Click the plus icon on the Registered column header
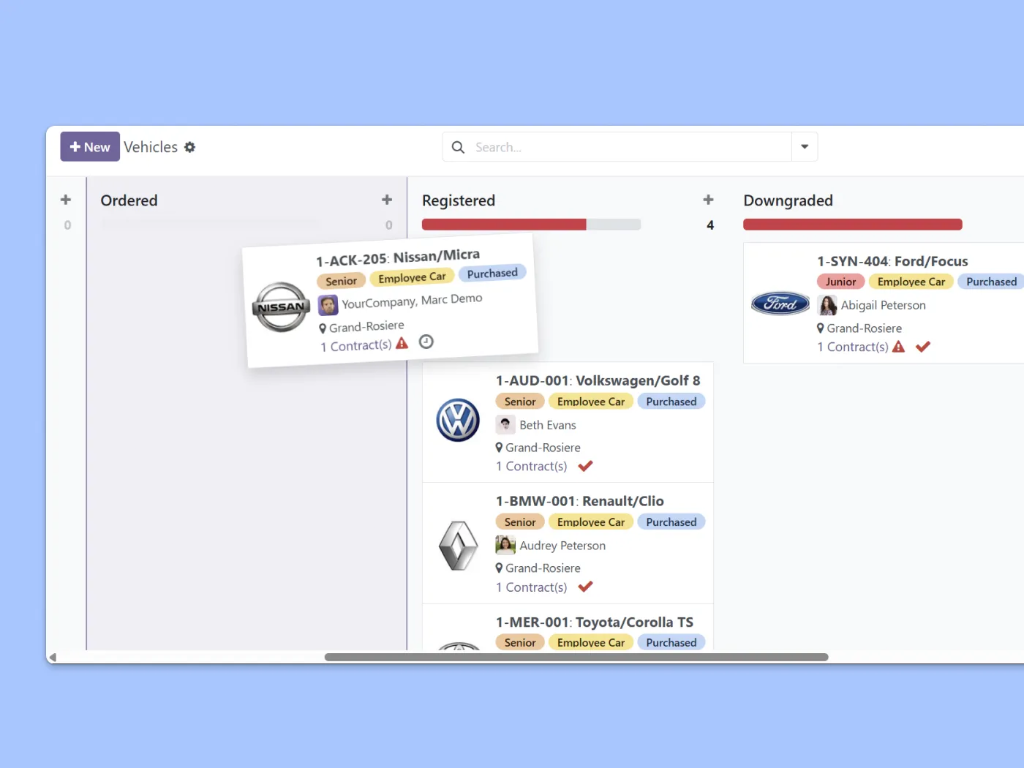Image resolution: width=1024 pixels, height=768 pixels. coord(708,199)
